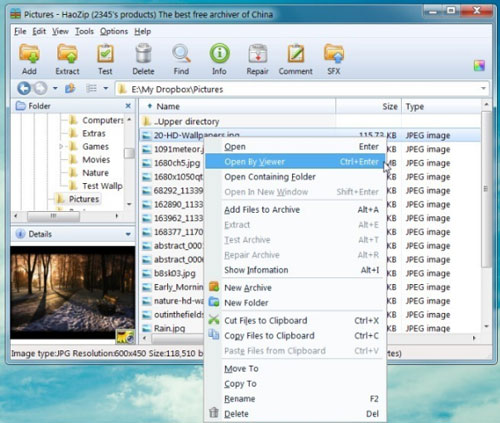500x423 pixels.
Task: Choose Show Infomation in context menu
Action: click(295, 270)
